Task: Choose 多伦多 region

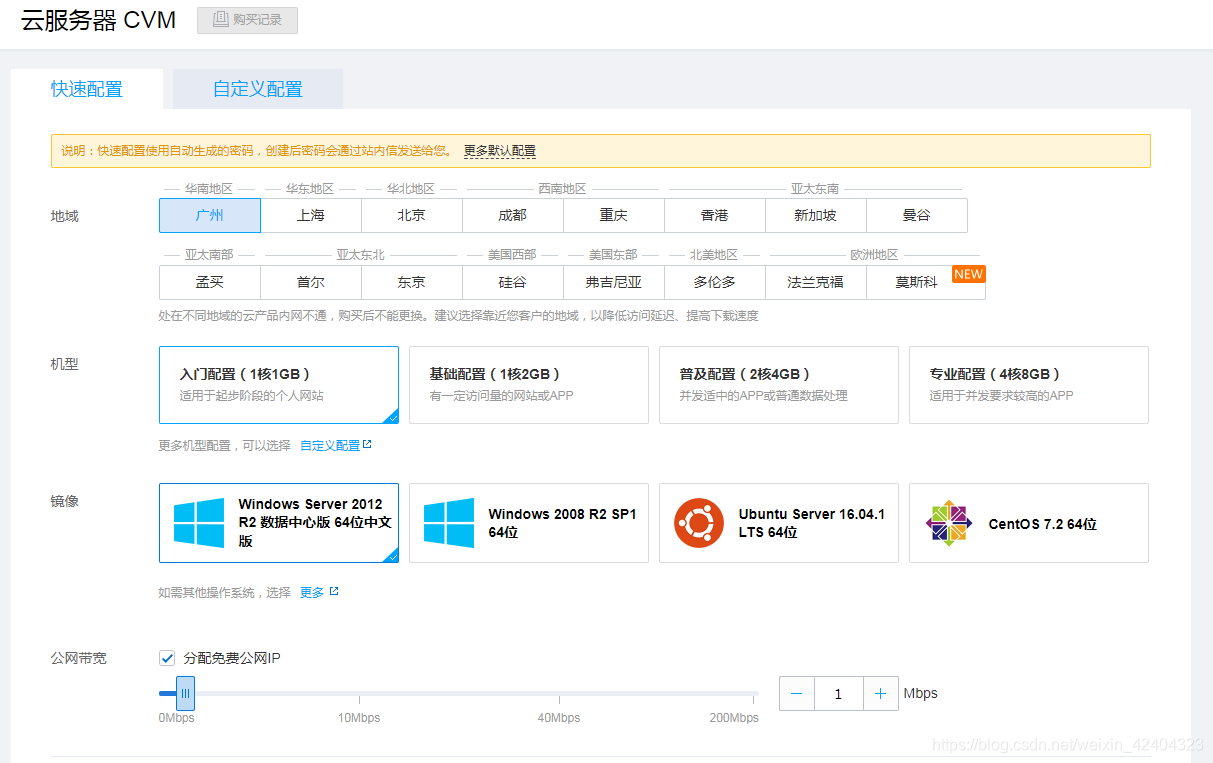Action: click(x=715, y=282)
